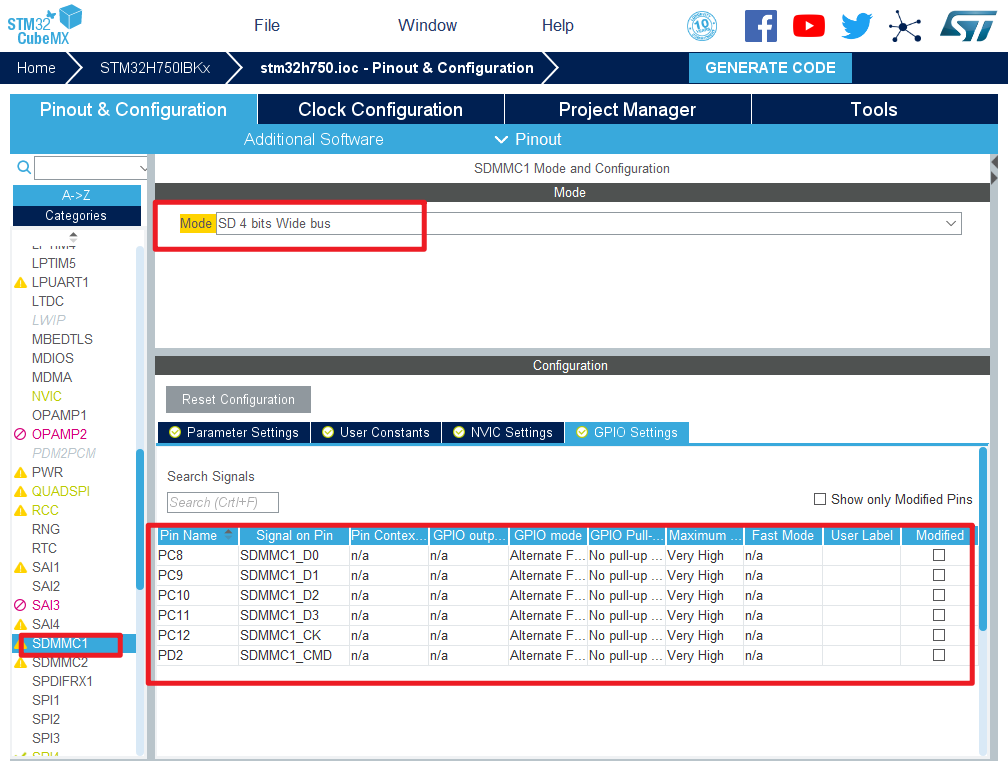This screenshot has width=1008, height=771.
Task: Click the search magnifier icon in sidebar
Action: [24, 168]
